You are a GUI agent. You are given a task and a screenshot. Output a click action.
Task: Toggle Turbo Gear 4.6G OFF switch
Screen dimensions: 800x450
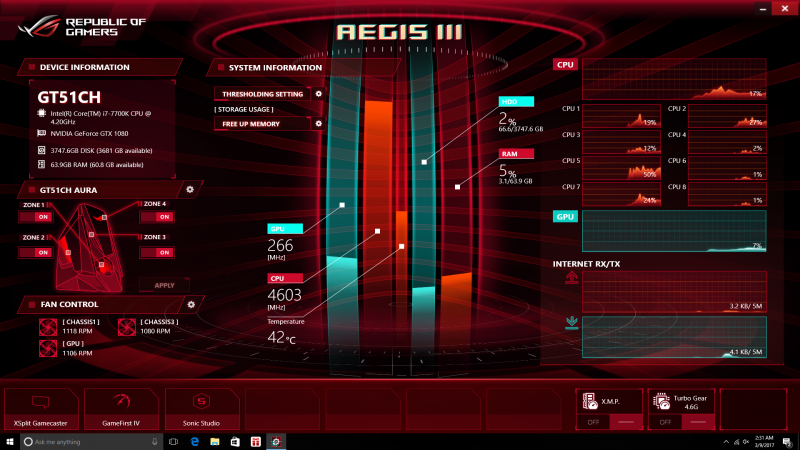tap(681, 422)
